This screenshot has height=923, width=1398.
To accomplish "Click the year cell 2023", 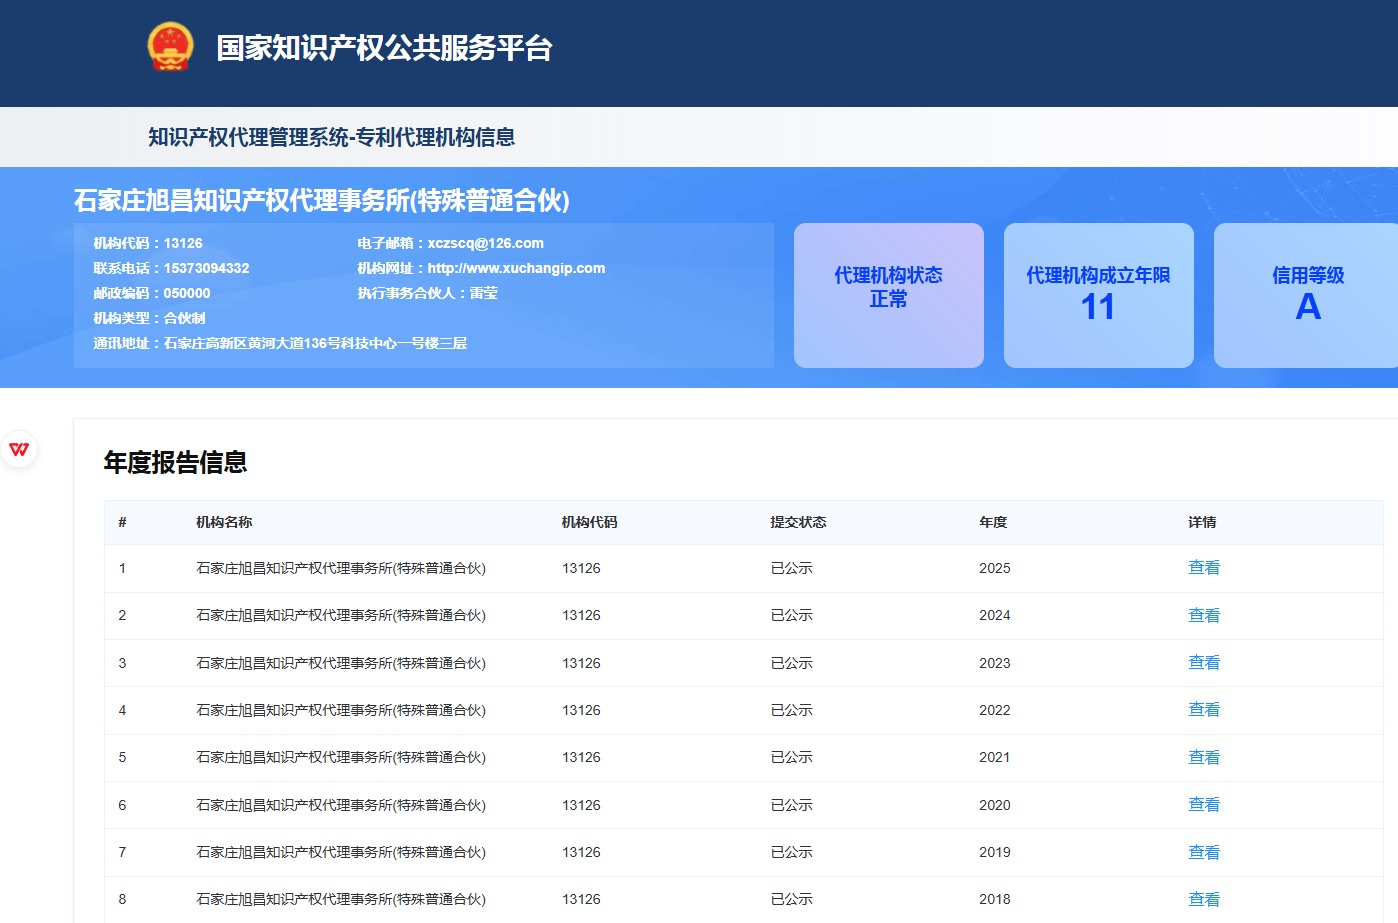I will (995, 663).
